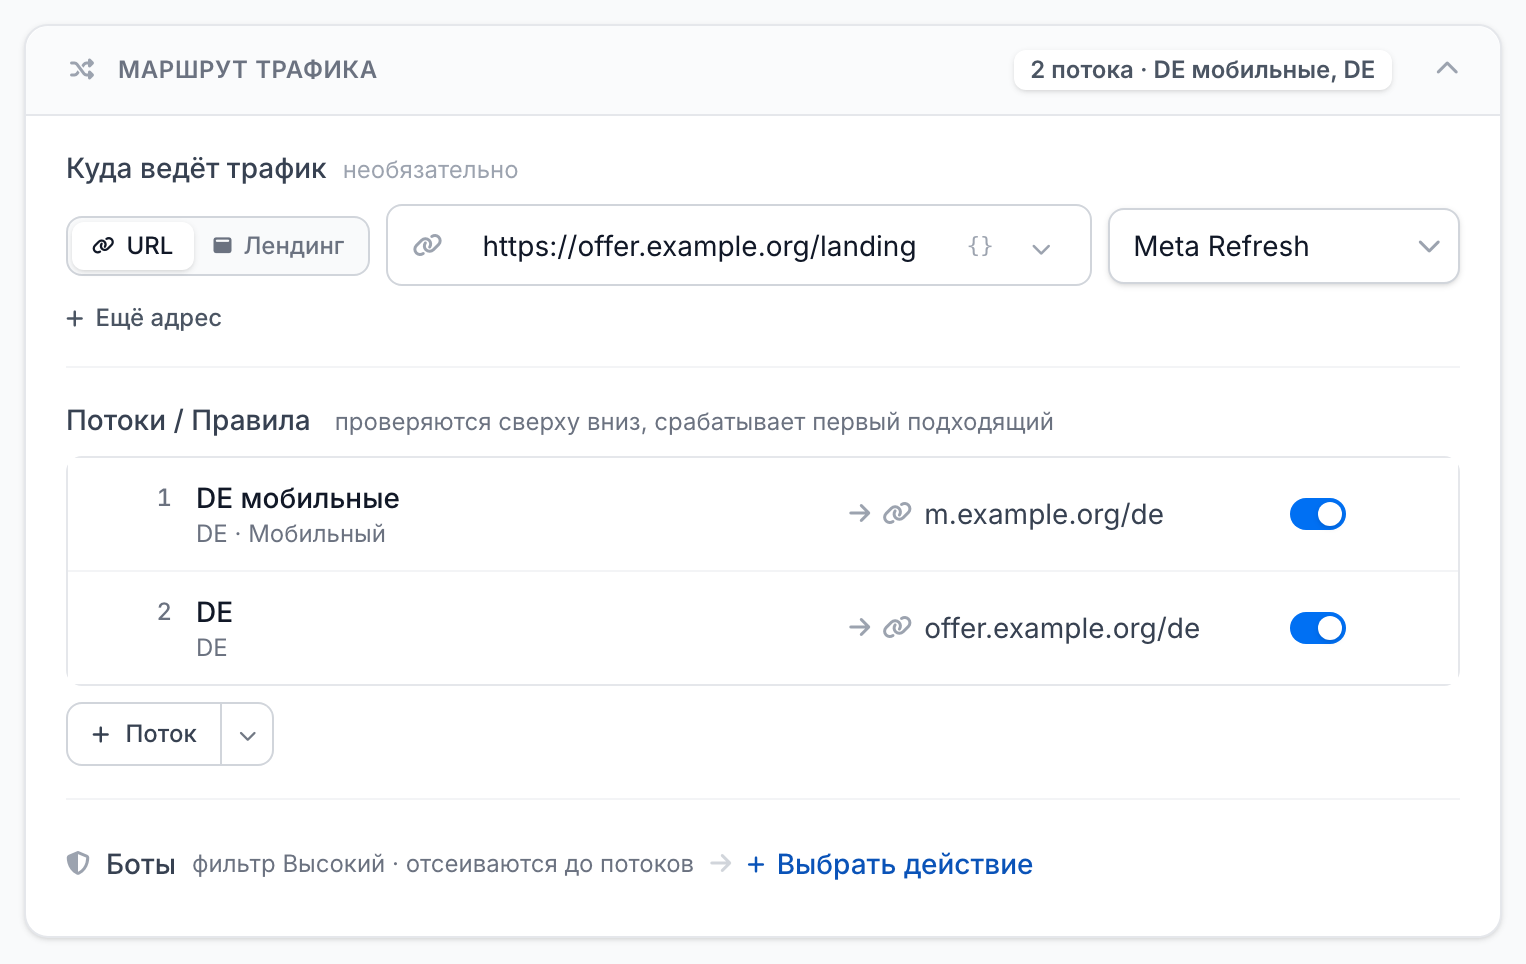
Task: Turn off the toggle for offer.example.org/de flow
Action: [x=1318, y=628]
